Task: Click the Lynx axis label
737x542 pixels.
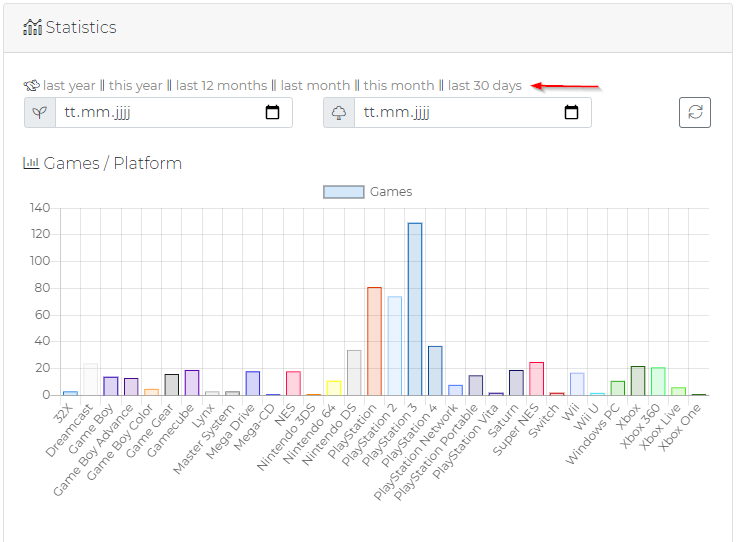Action: 204,415
